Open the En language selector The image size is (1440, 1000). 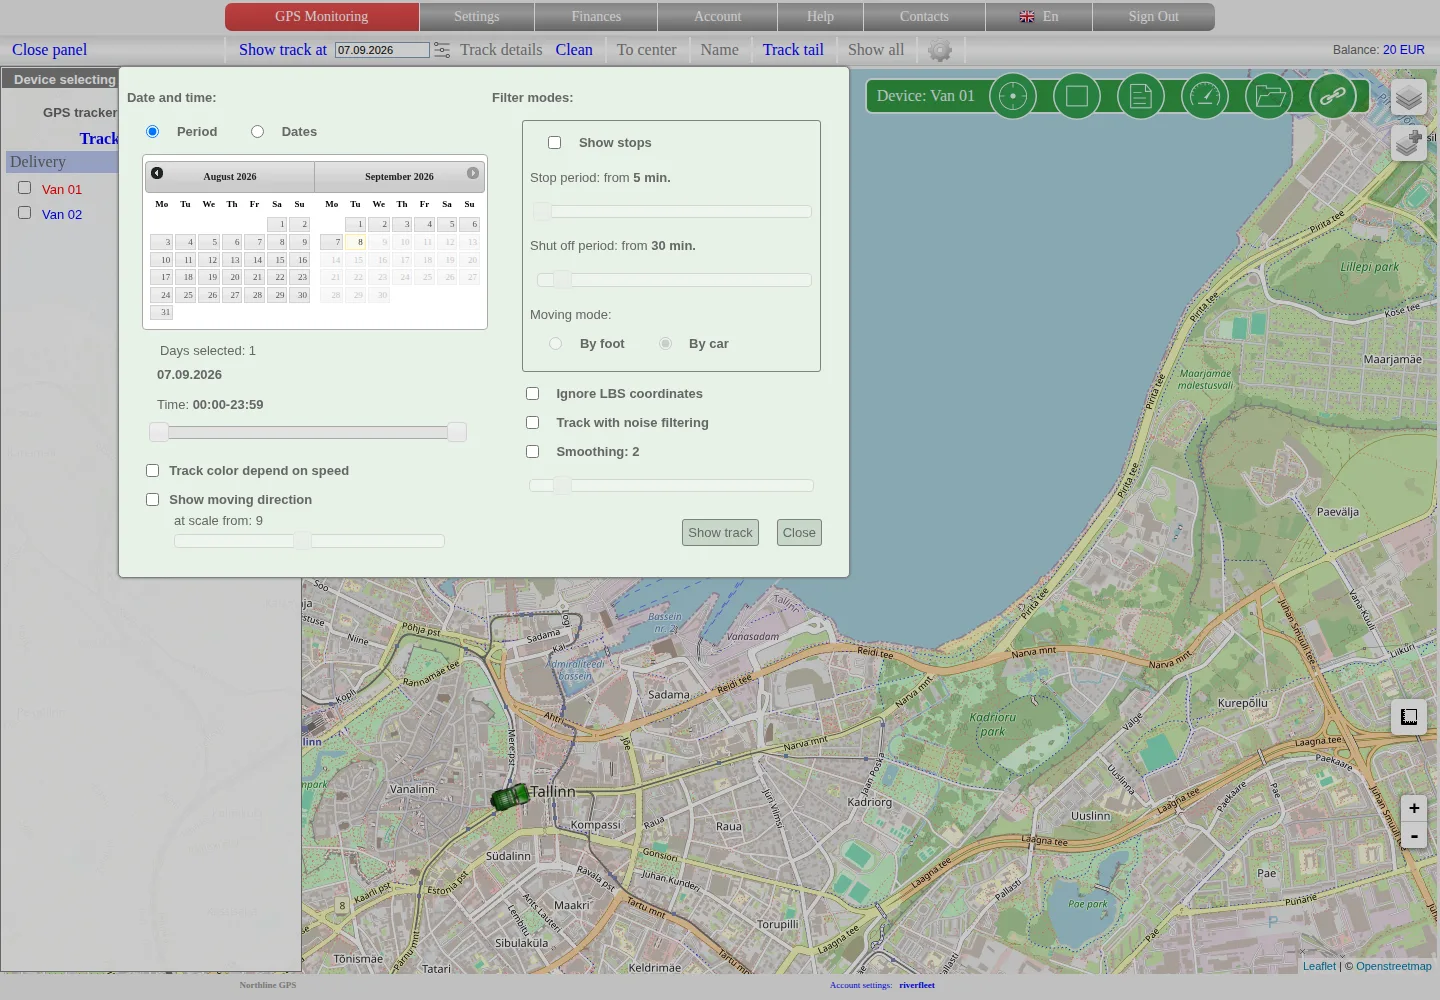pos(1039,17)
